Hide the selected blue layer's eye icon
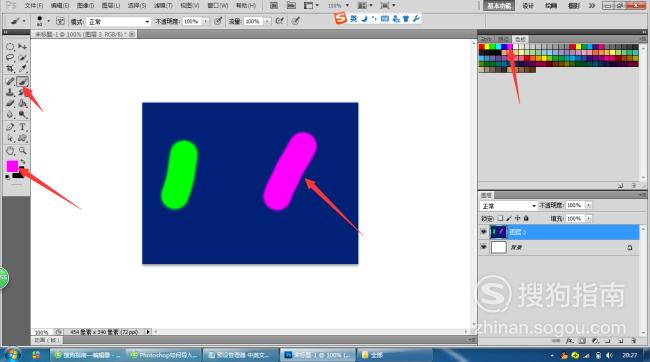The image size is (650, 362). 483,232
